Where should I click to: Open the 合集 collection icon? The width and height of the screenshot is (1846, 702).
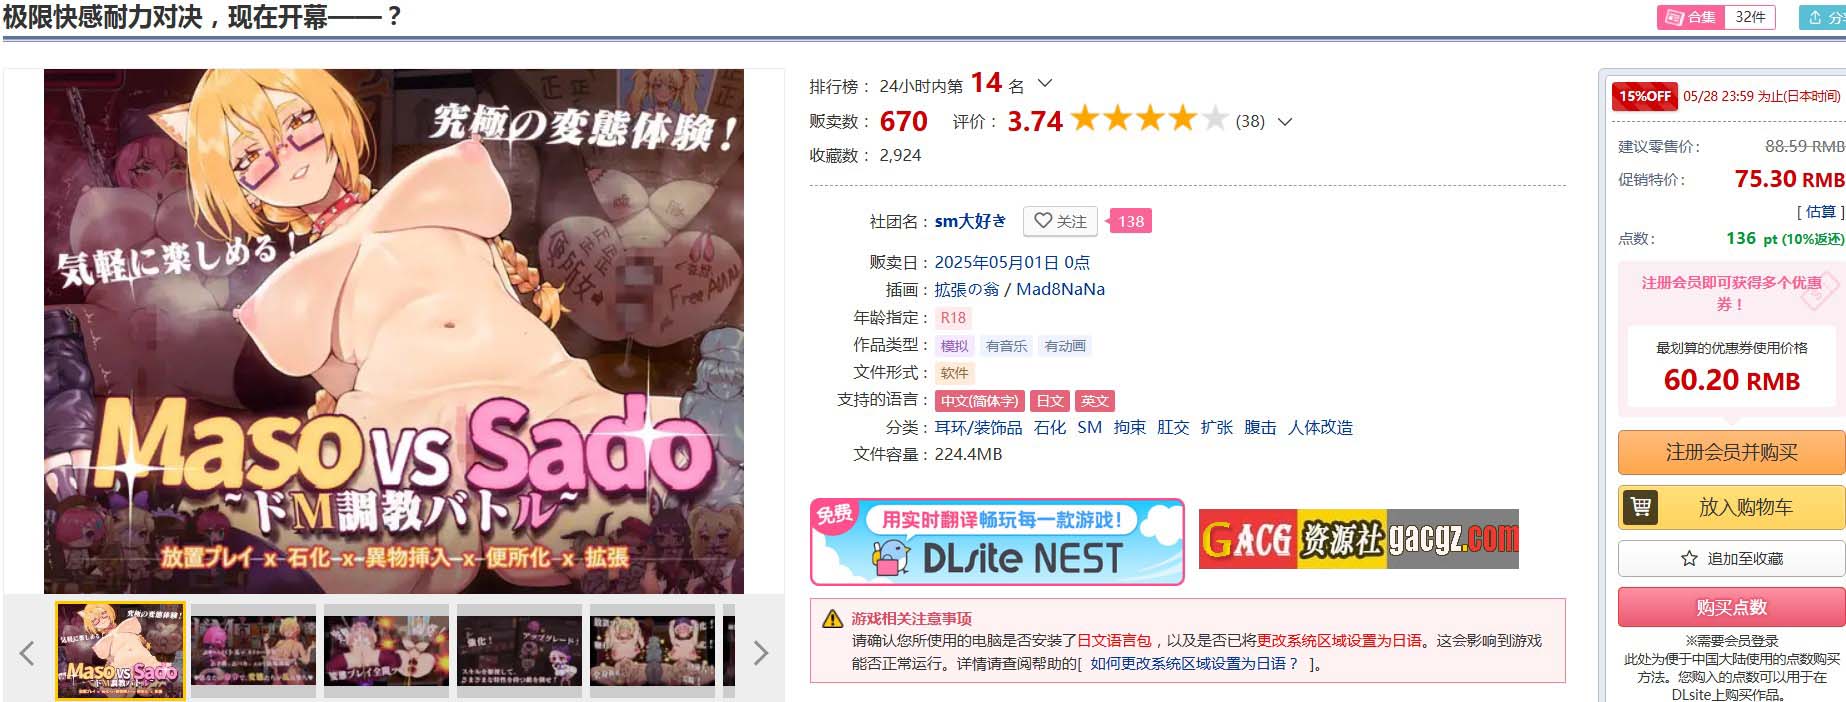1674,17
